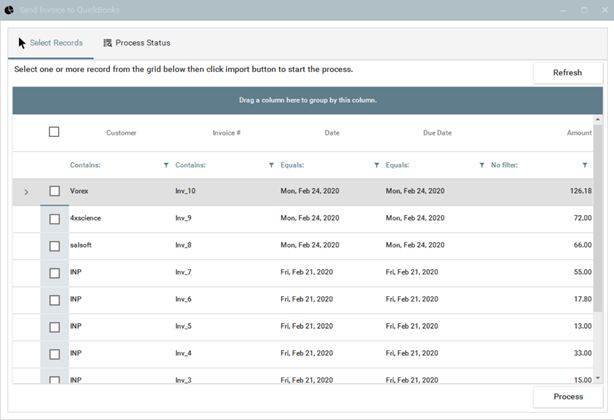Click the Date column filter funnel icon
The image size is (614, 420).
pyautogui.click(x=376, y=165)
